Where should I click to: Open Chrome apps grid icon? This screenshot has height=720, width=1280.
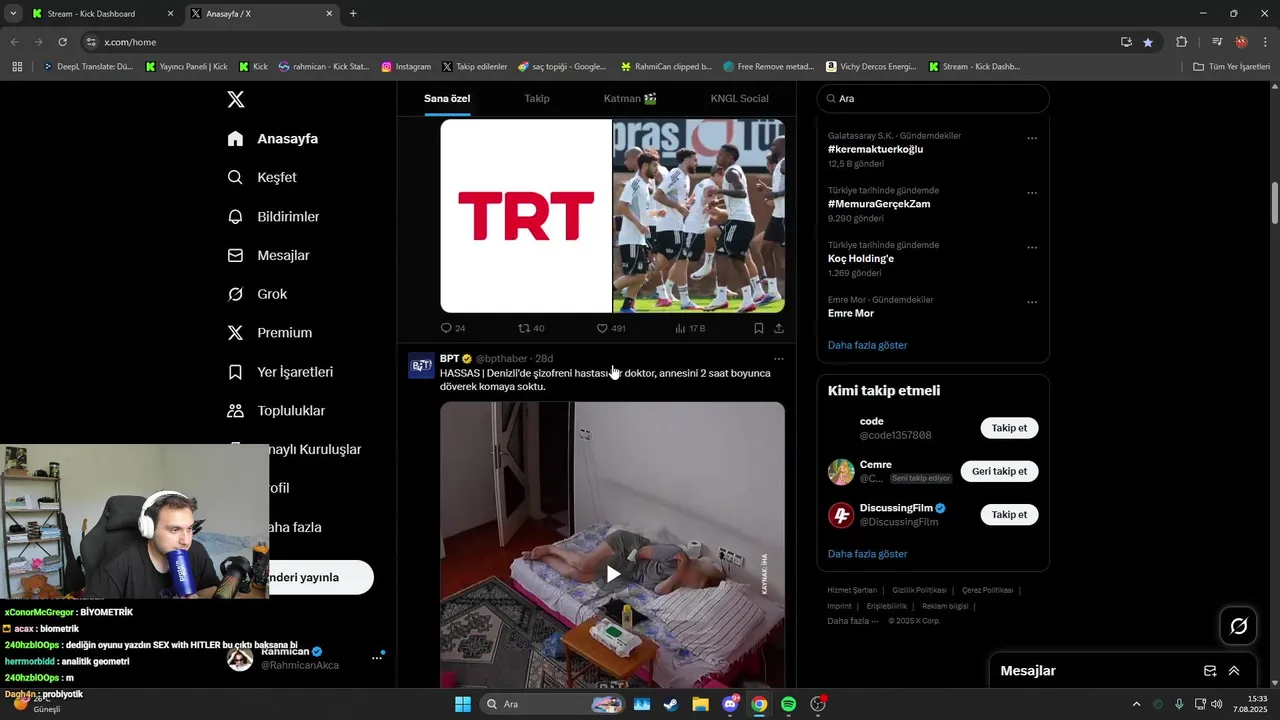pyautogui.click(x=17, y=67)
